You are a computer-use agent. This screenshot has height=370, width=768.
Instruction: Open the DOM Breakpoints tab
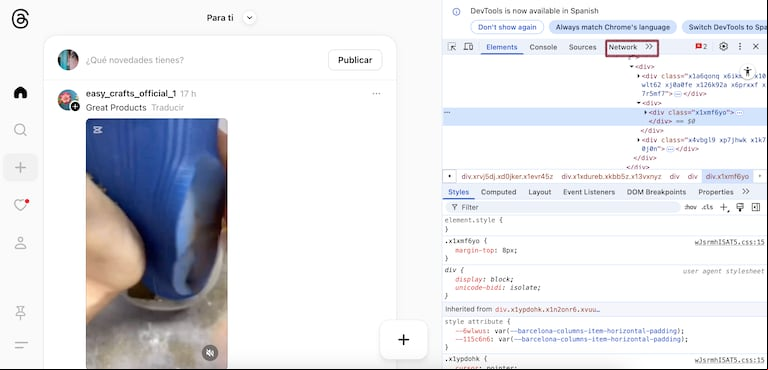pyautogui.click(x=656, y=192)
